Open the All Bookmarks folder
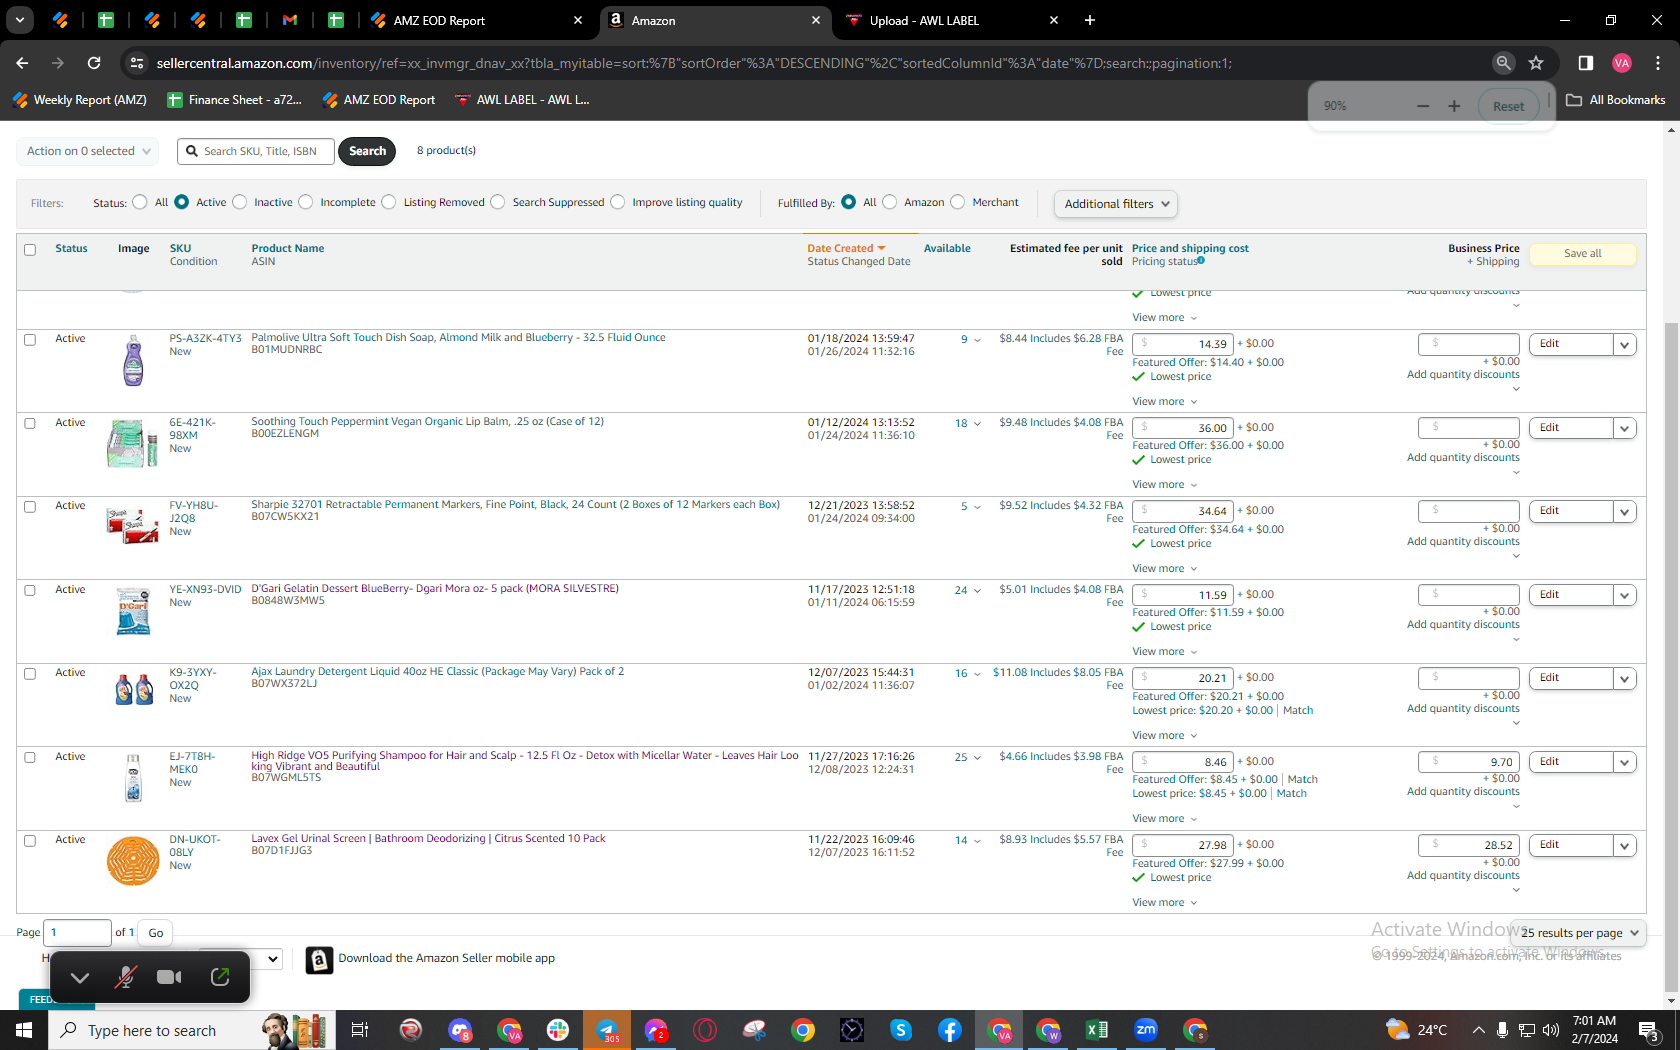 click(1616, 100)
